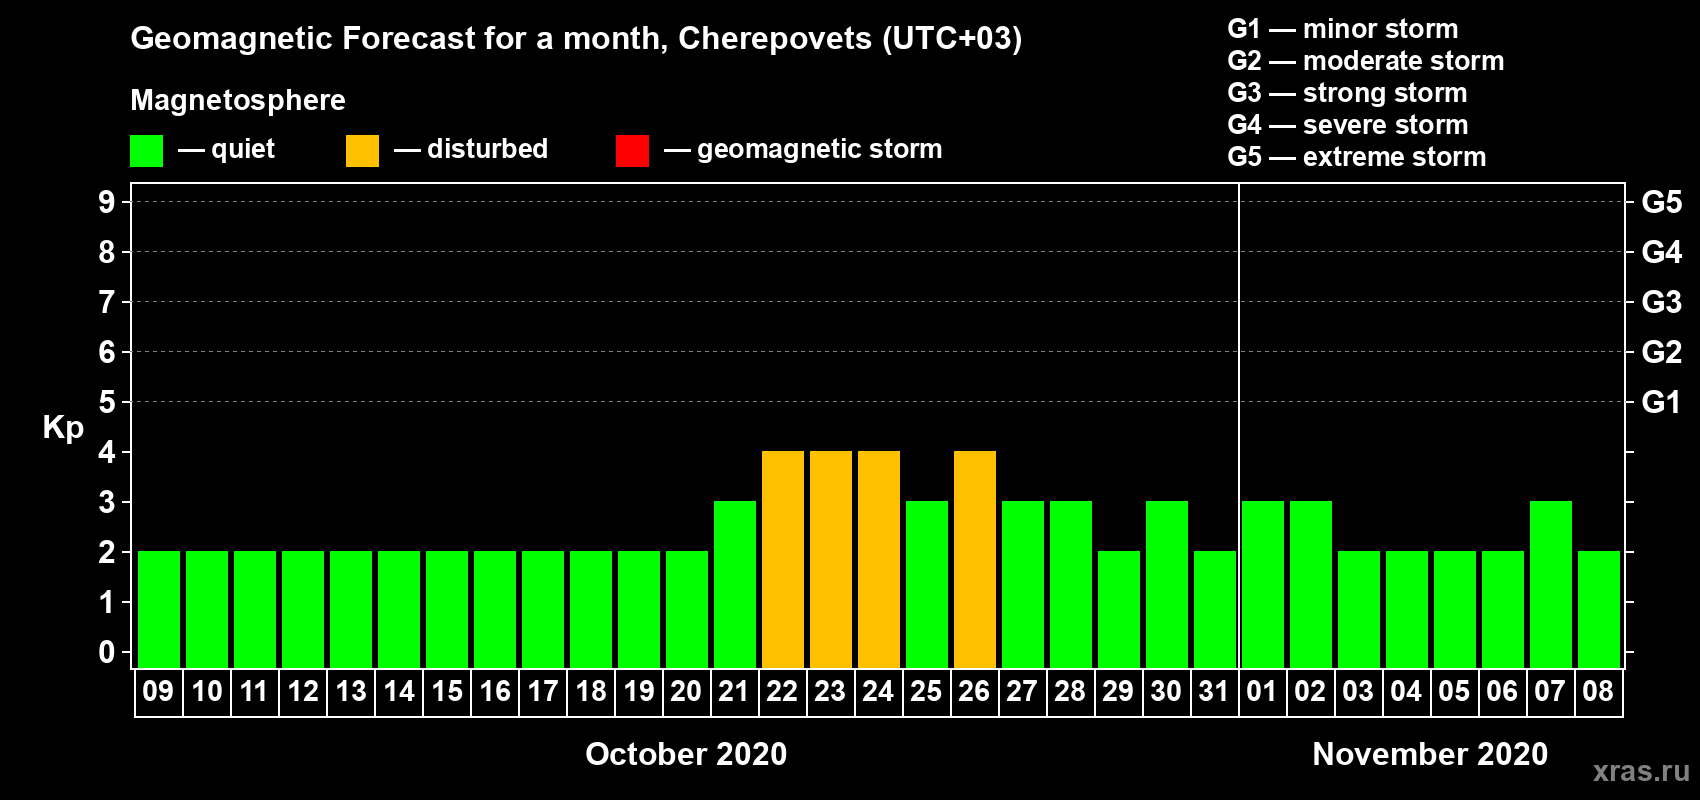The height and width of the screenshot is (800, 1700).
Task: Click the G1 right-axis label
Action: 1662,402
